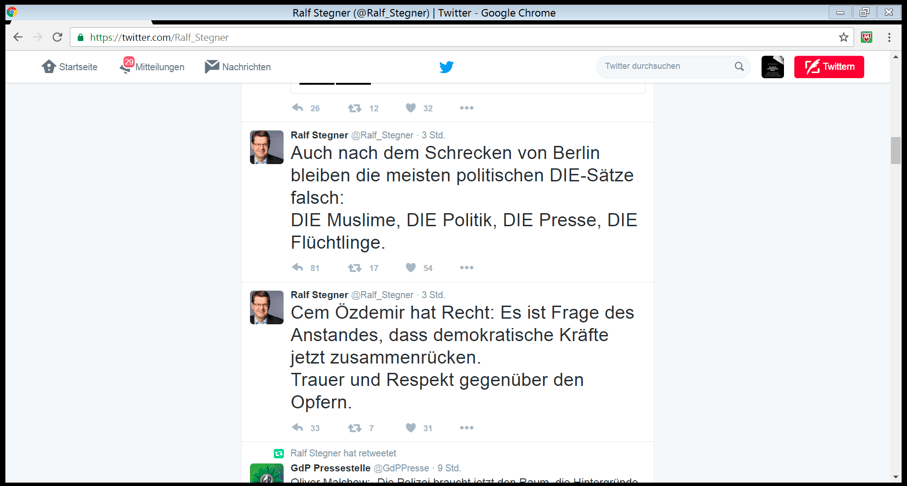Screen dimensions: 908x486
Task: Go back to the previous page
Action: pos(18,37)
